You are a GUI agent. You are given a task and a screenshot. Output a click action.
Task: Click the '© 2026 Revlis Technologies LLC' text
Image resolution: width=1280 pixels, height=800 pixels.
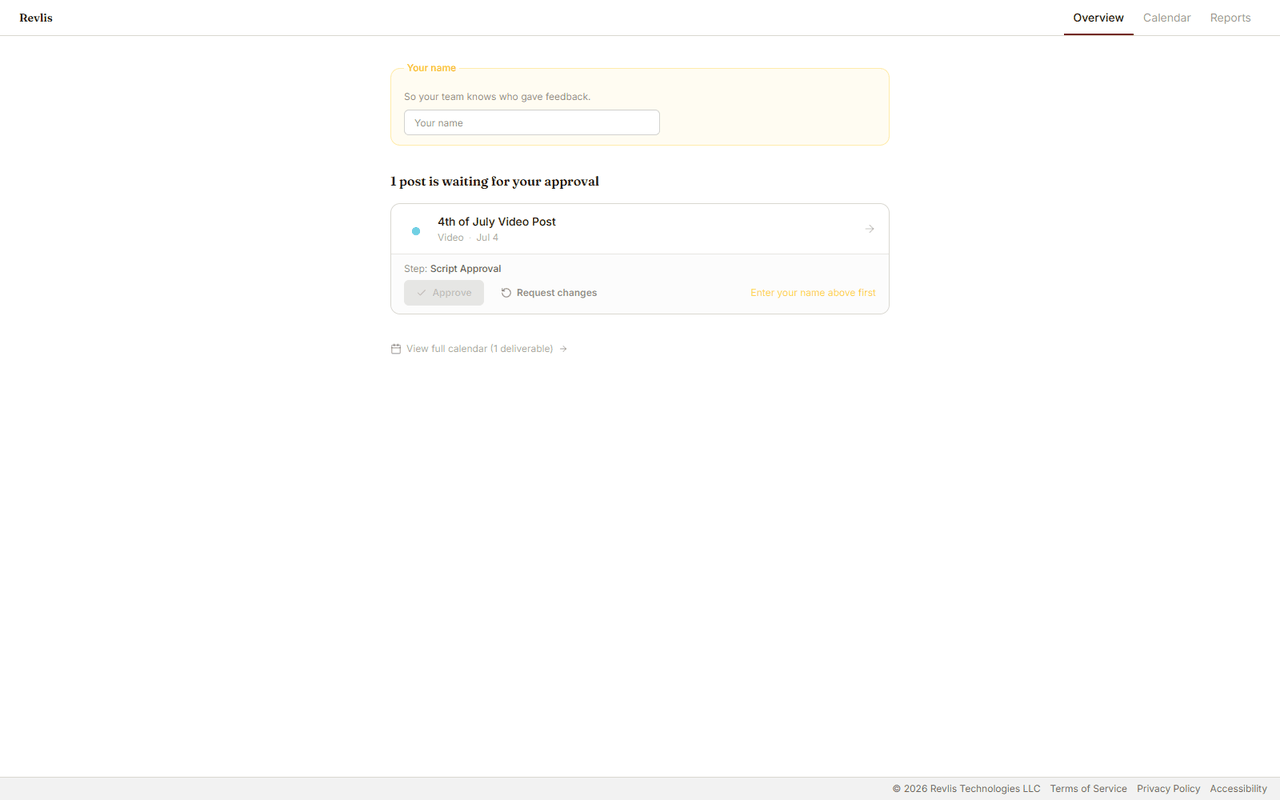point(966,789)
